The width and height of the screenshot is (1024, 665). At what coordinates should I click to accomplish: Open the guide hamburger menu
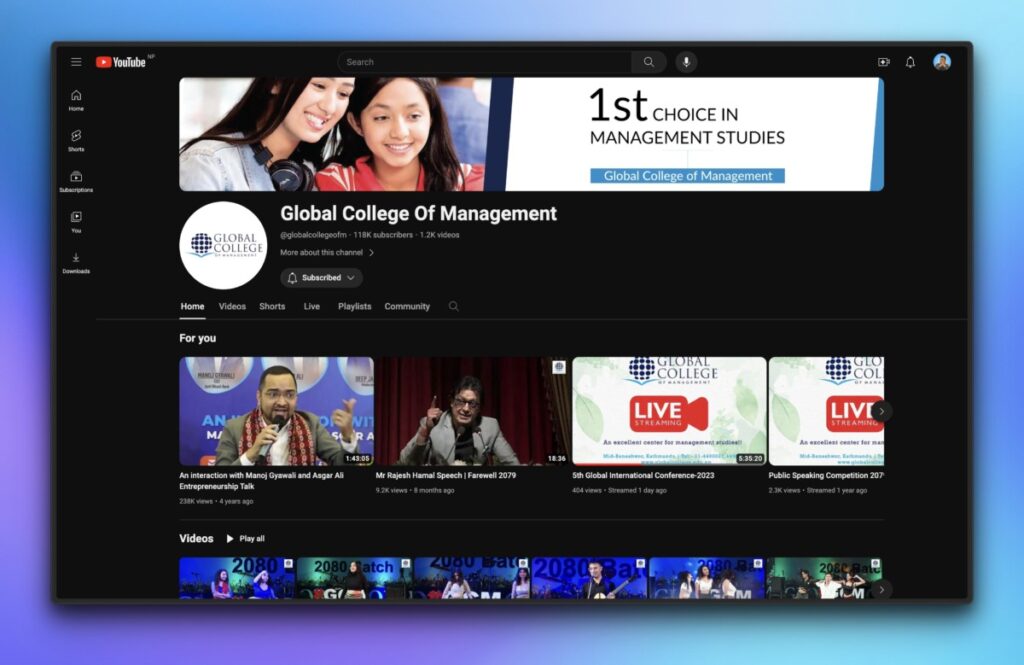point(76,61)
